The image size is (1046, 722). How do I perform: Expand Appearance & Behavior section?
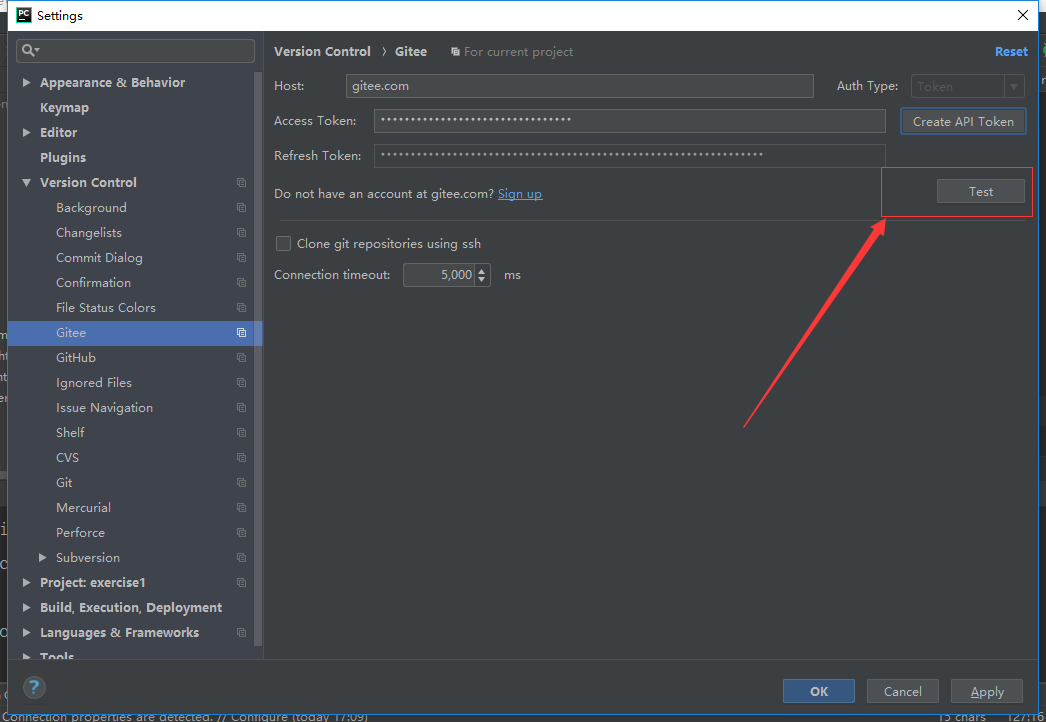27,83
